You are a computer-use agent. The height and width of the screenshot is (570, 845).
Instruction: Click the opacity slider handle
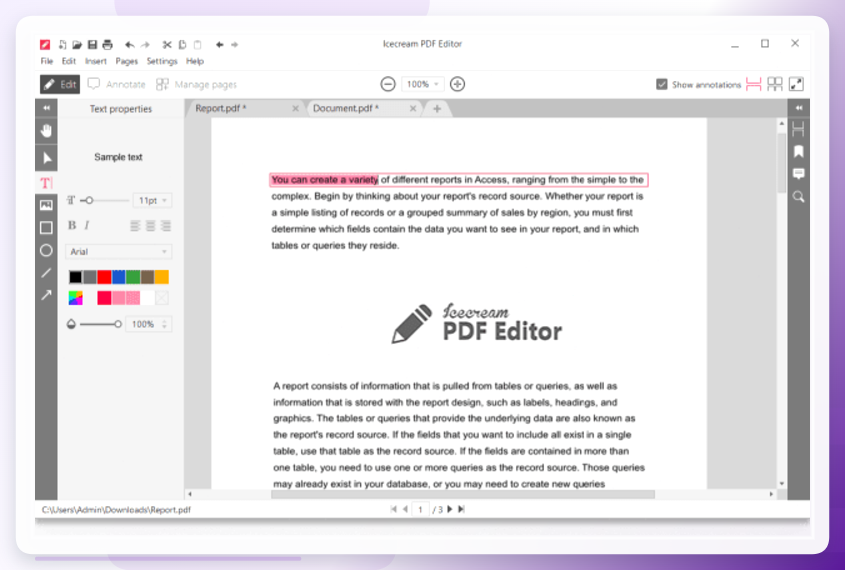pyautogui.click(x=117, y=324)
